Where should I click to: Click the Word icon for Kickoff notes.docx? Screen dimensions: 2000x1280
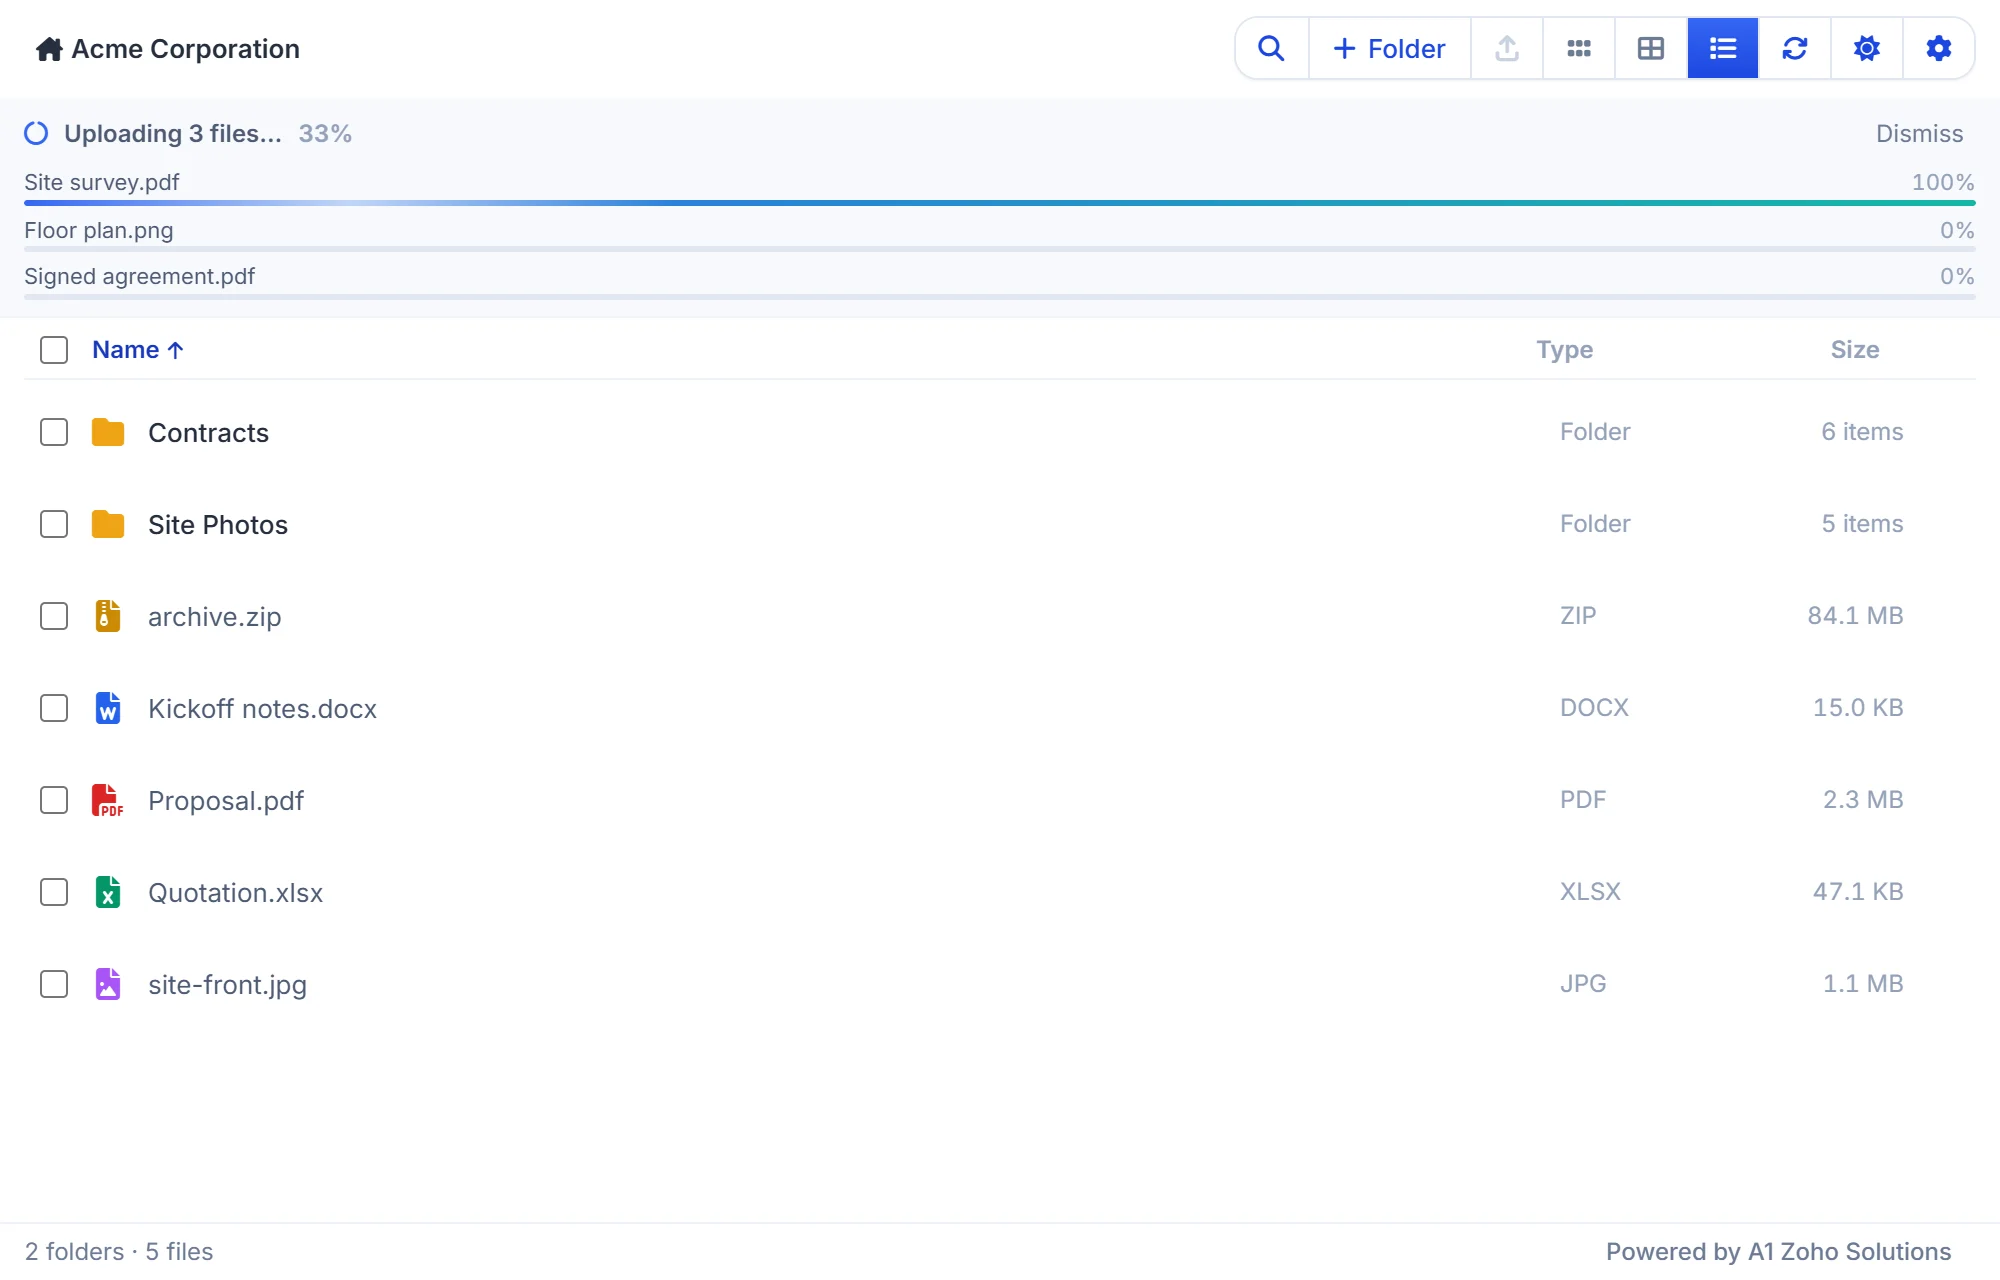pyautogui.click(x=108, y=708)
